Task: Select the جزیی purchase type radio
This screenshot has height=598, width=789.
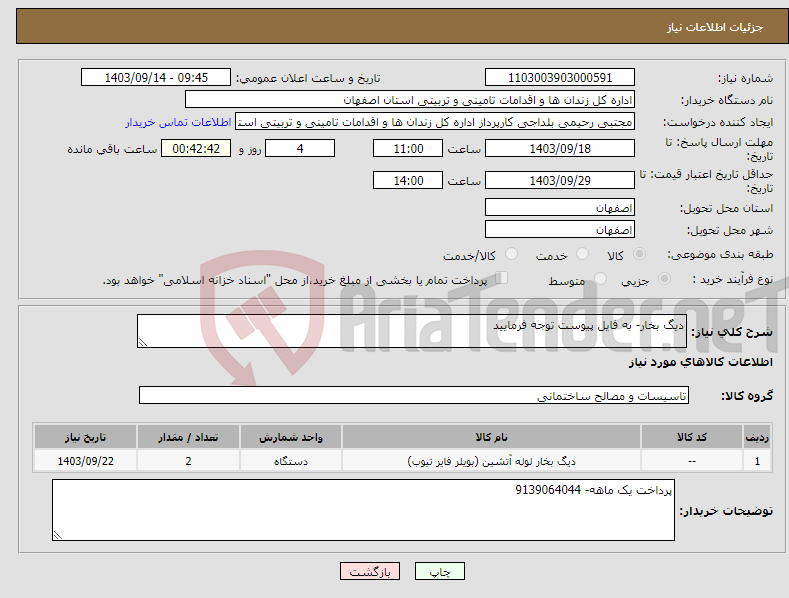Action: [664, 278]
